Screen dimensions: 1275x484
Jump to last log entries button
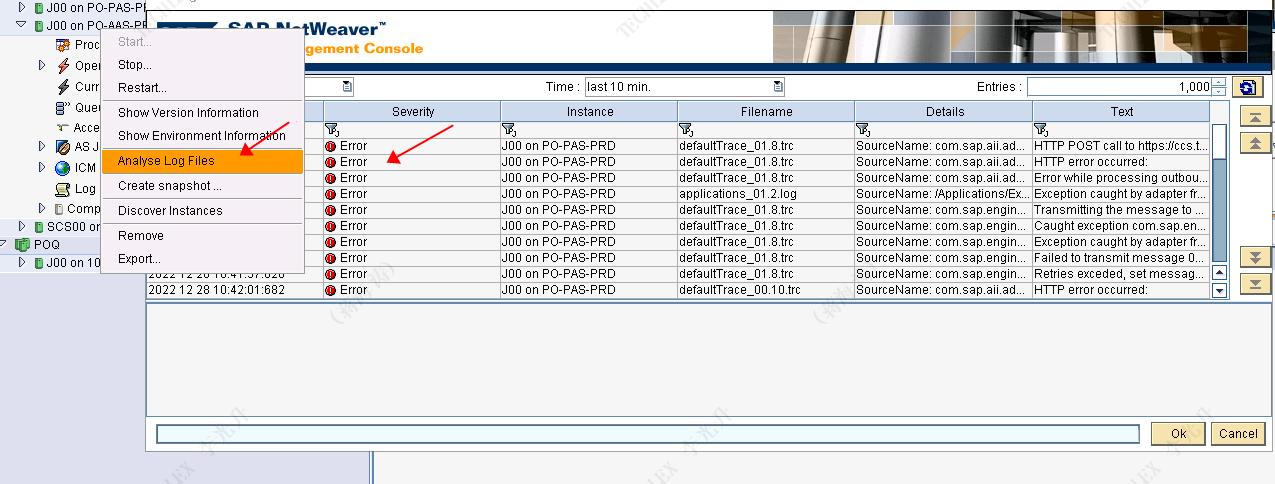pyautogui.click(x=1255, y=284)
